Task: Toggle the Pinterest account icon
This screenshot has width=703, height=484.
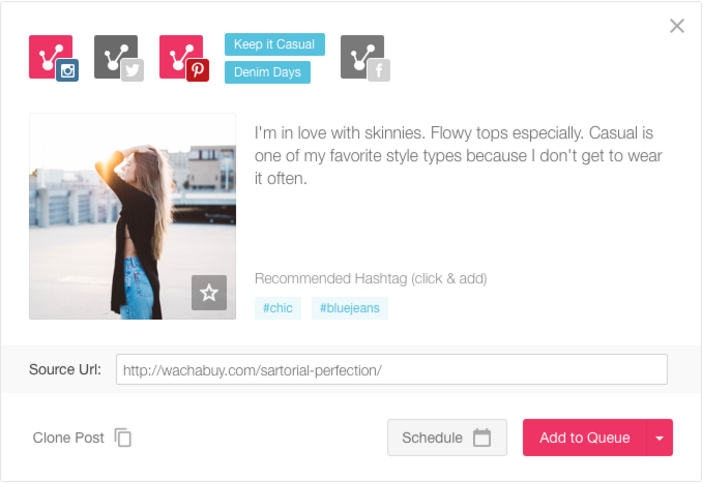Action: [x=183, y=58]
